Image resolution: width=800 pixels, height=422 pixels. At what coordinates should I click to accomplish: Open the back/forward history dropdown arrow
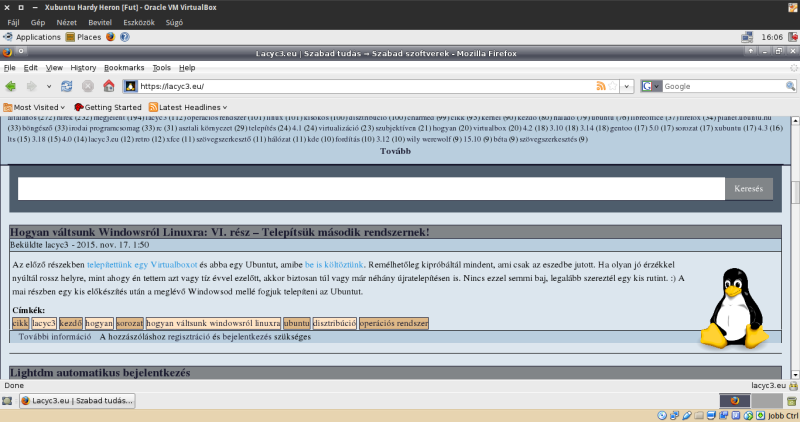(49, 86)
